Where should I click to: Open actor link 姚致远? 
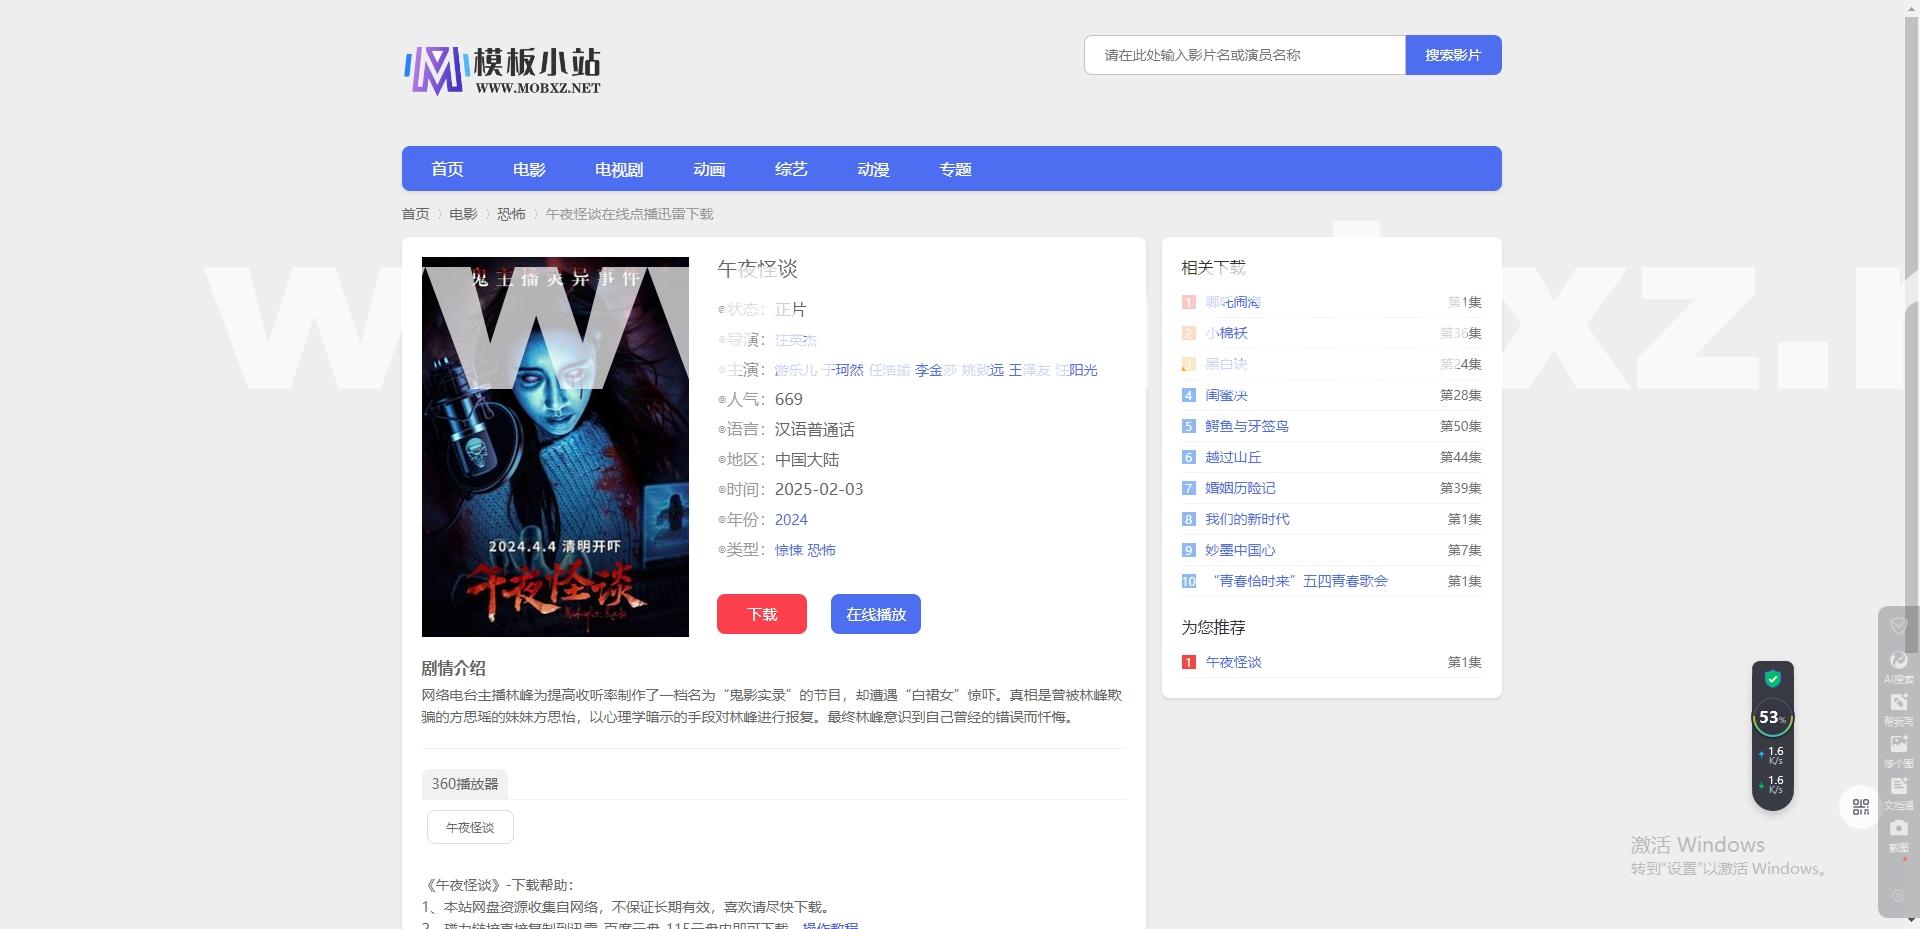coord(983,370)
